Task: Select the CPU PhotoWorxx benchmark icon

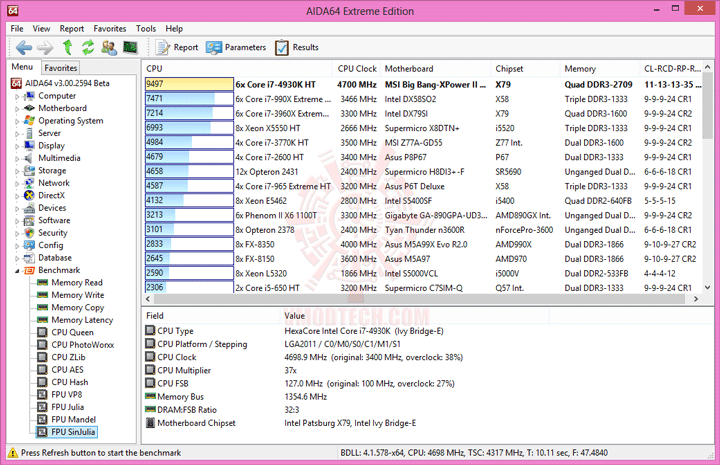Action: (x=42, y=344)
